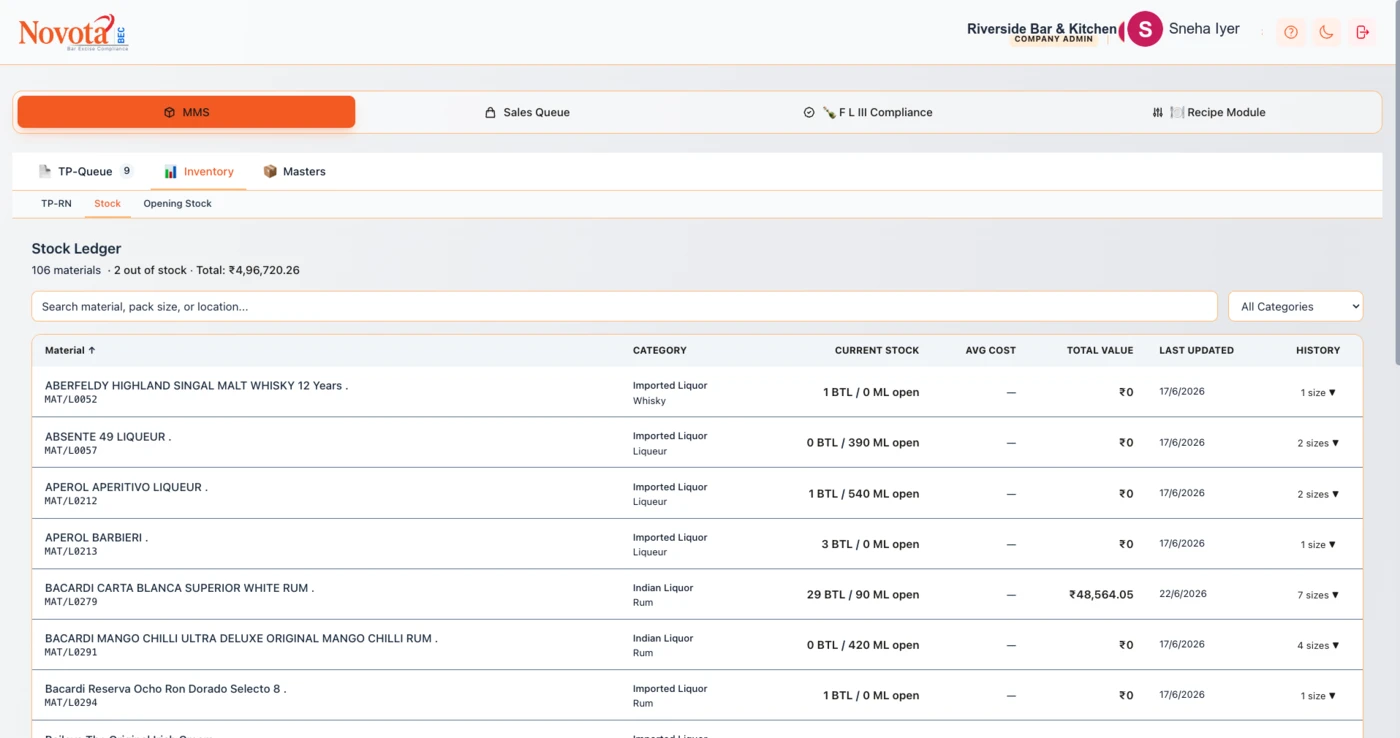Image resolution: width=1400 pixels, height=738 pixels.
Task: Click material code MAT/L0291
Action: click(x=71, y=652)
